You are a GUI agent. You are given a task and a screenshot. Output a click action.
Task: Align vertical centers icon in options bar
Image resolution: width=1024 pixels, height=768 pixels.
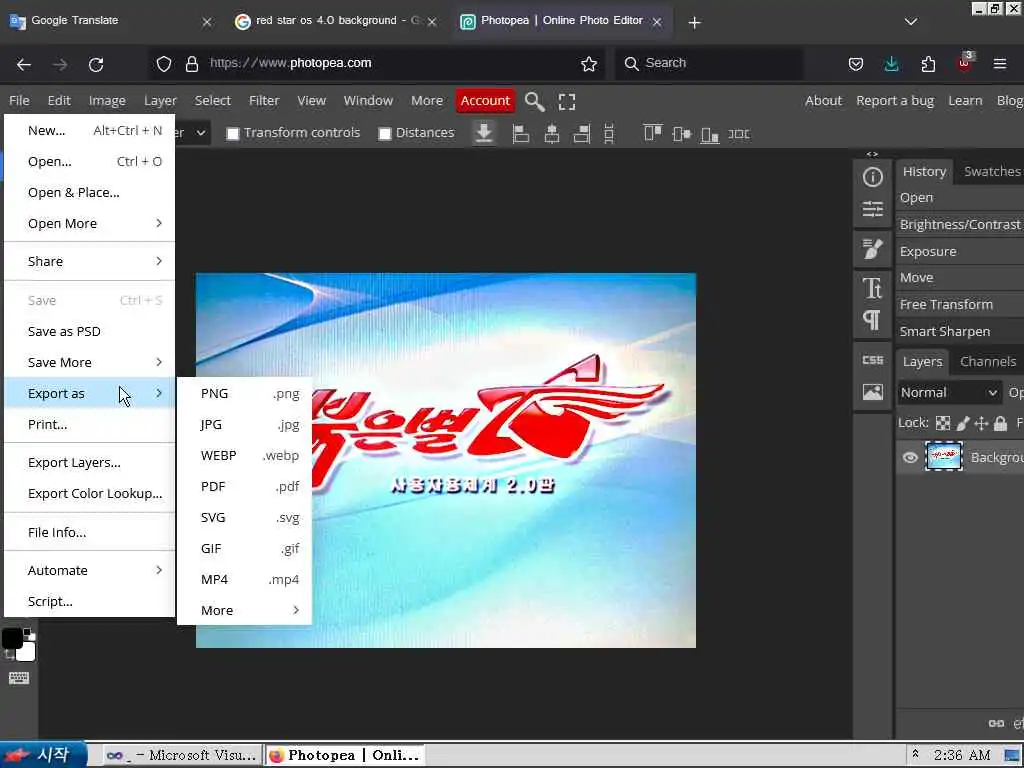coord(681,134)
